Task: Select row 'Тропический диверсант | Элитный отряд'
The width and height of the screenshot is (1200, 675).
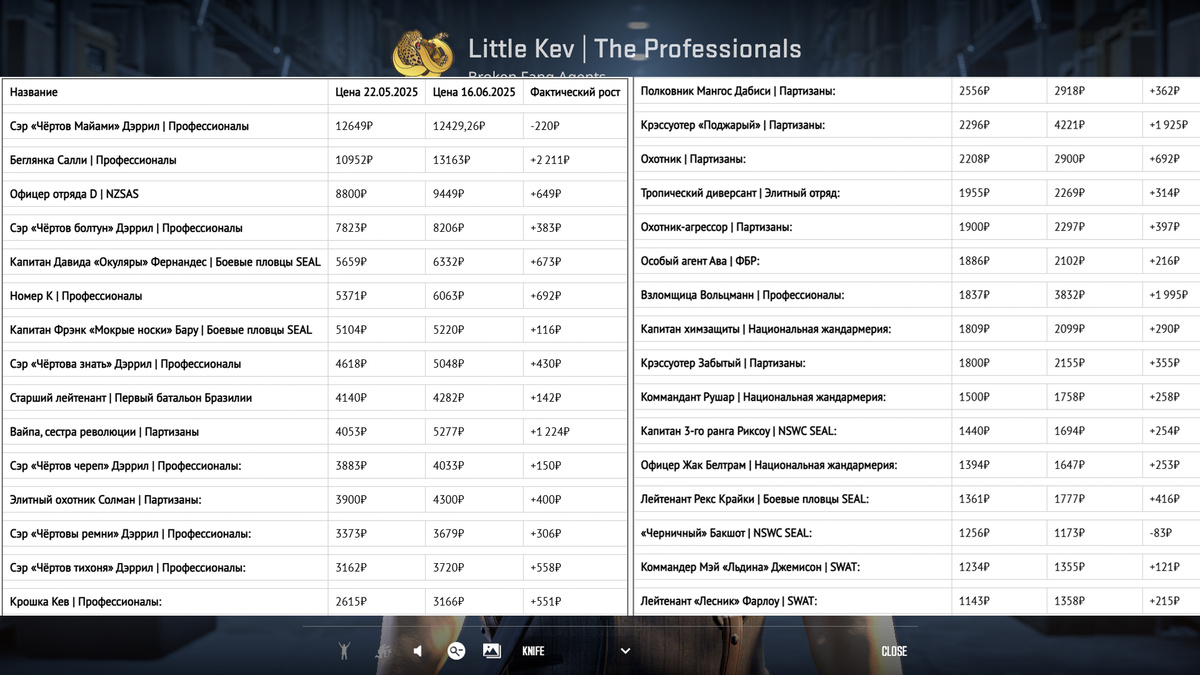Action: point(917,193)
